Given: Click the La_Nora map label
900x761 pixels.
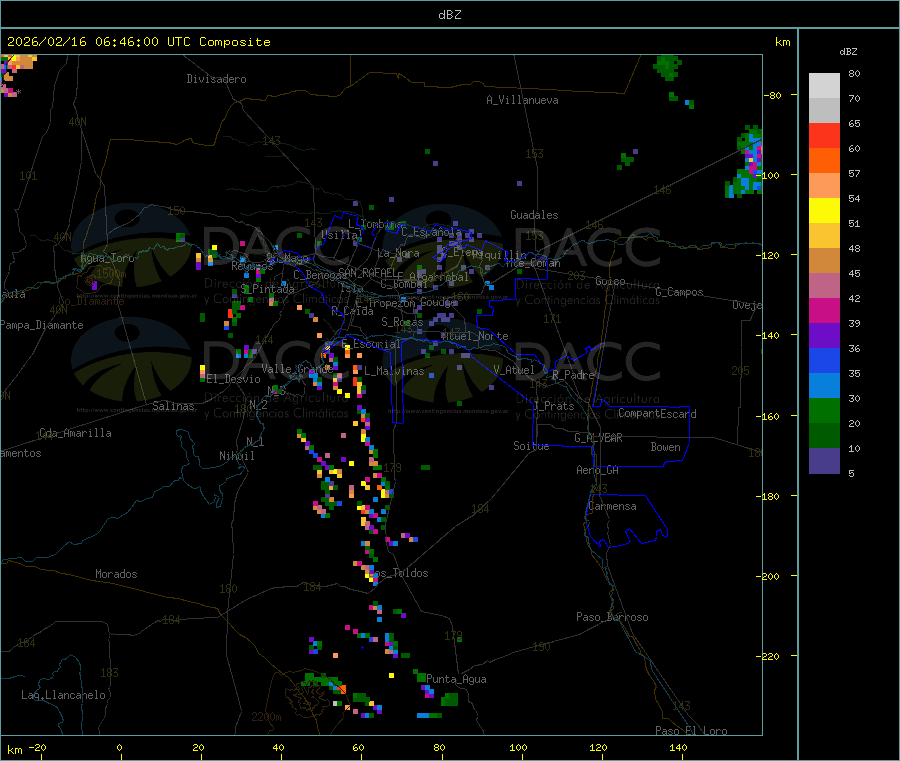Looking at the screenshot, I should click(x=398, y=253).
